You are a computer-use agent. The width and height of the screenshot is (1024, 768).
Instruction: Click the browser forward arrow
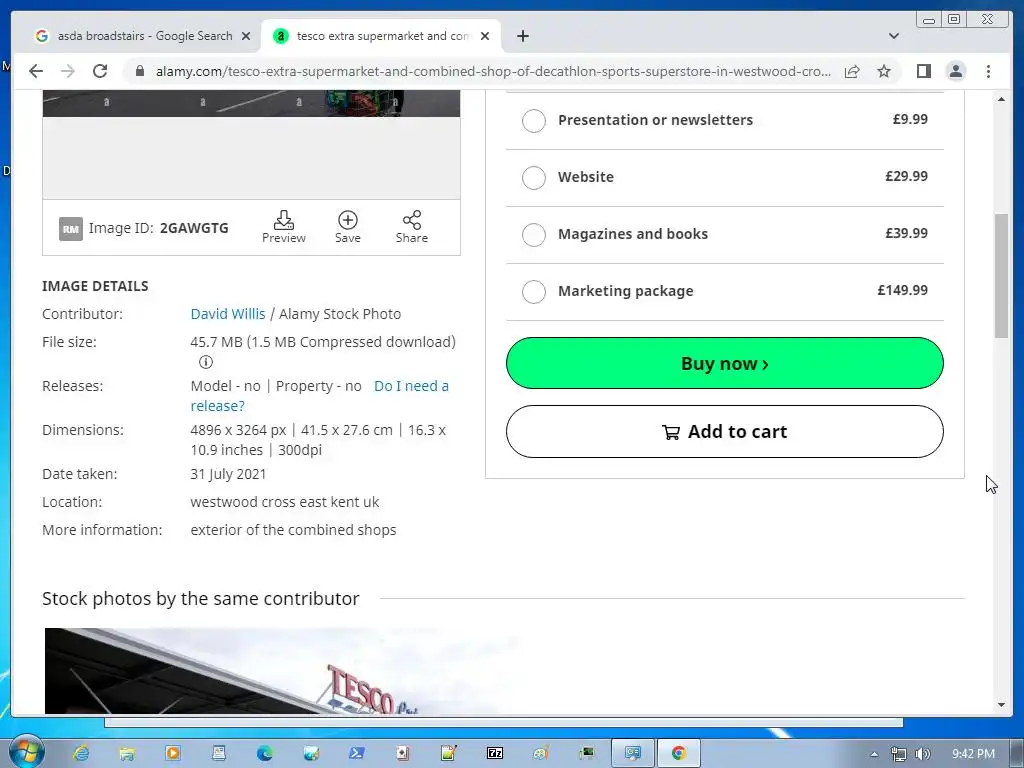(68, 71)
